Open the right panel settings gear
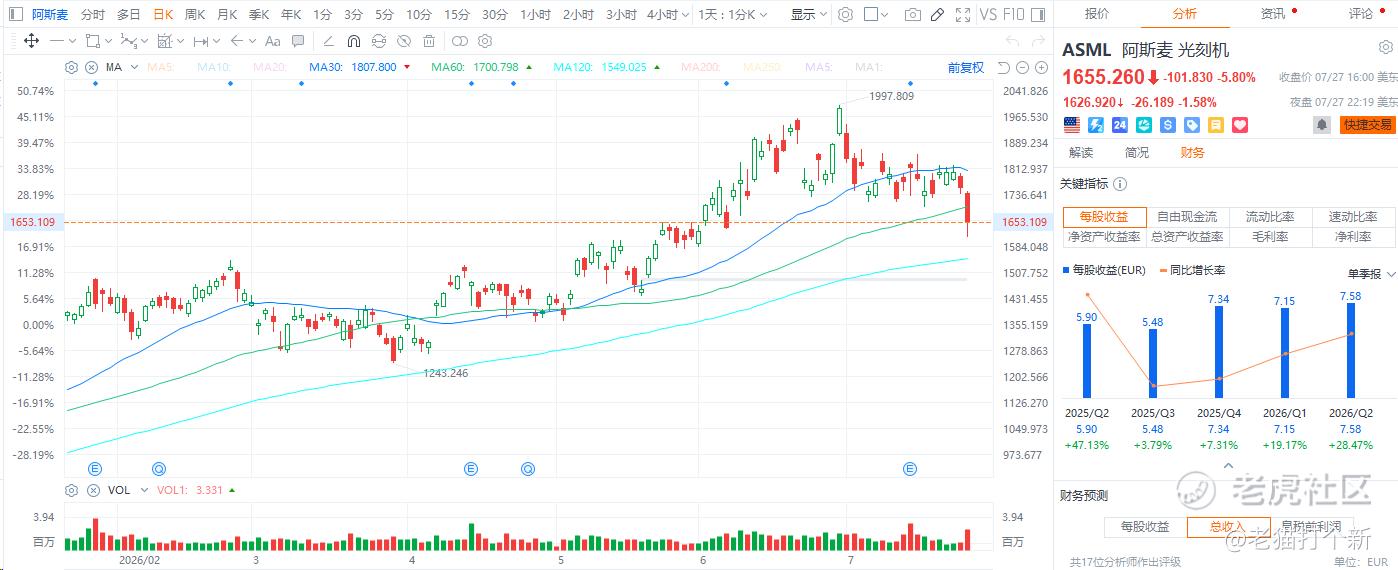1398x570 pixels. (x=1385, y=48)
